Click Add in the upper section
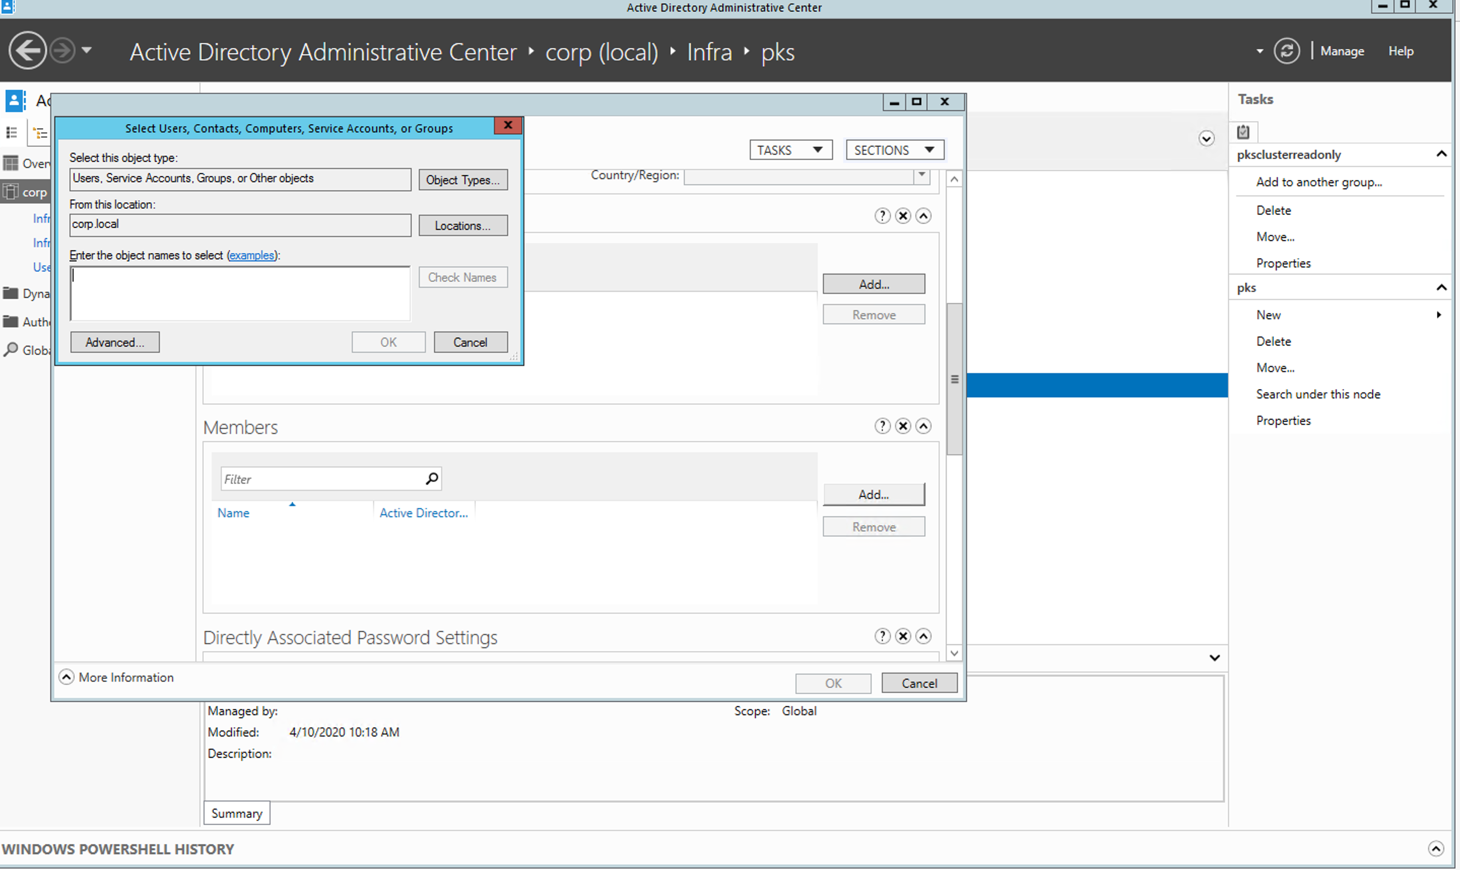Screen dimensions: 1460x870 pyautogui.click(x=874, y=284)
